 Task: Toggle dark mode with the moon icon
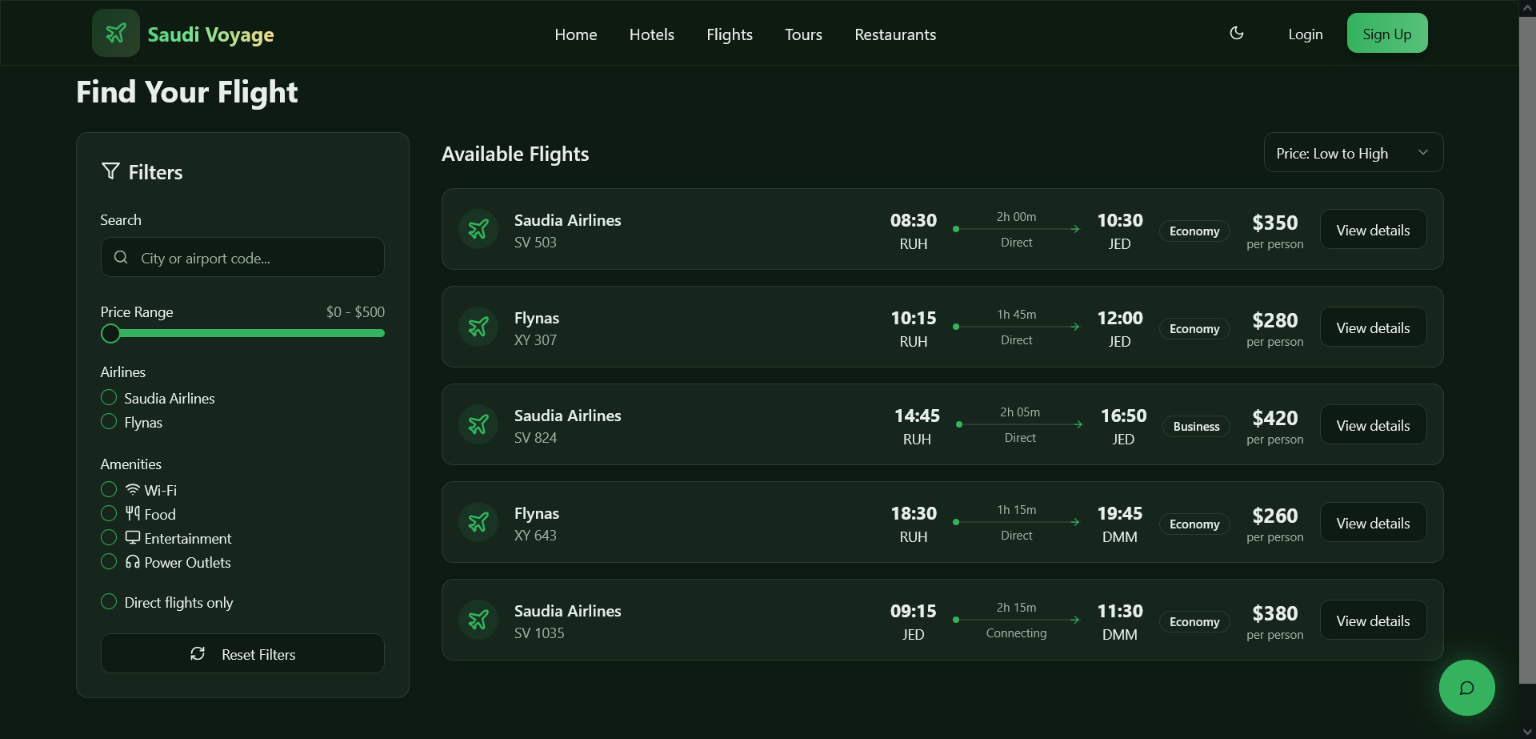(x=1236, y=34)
